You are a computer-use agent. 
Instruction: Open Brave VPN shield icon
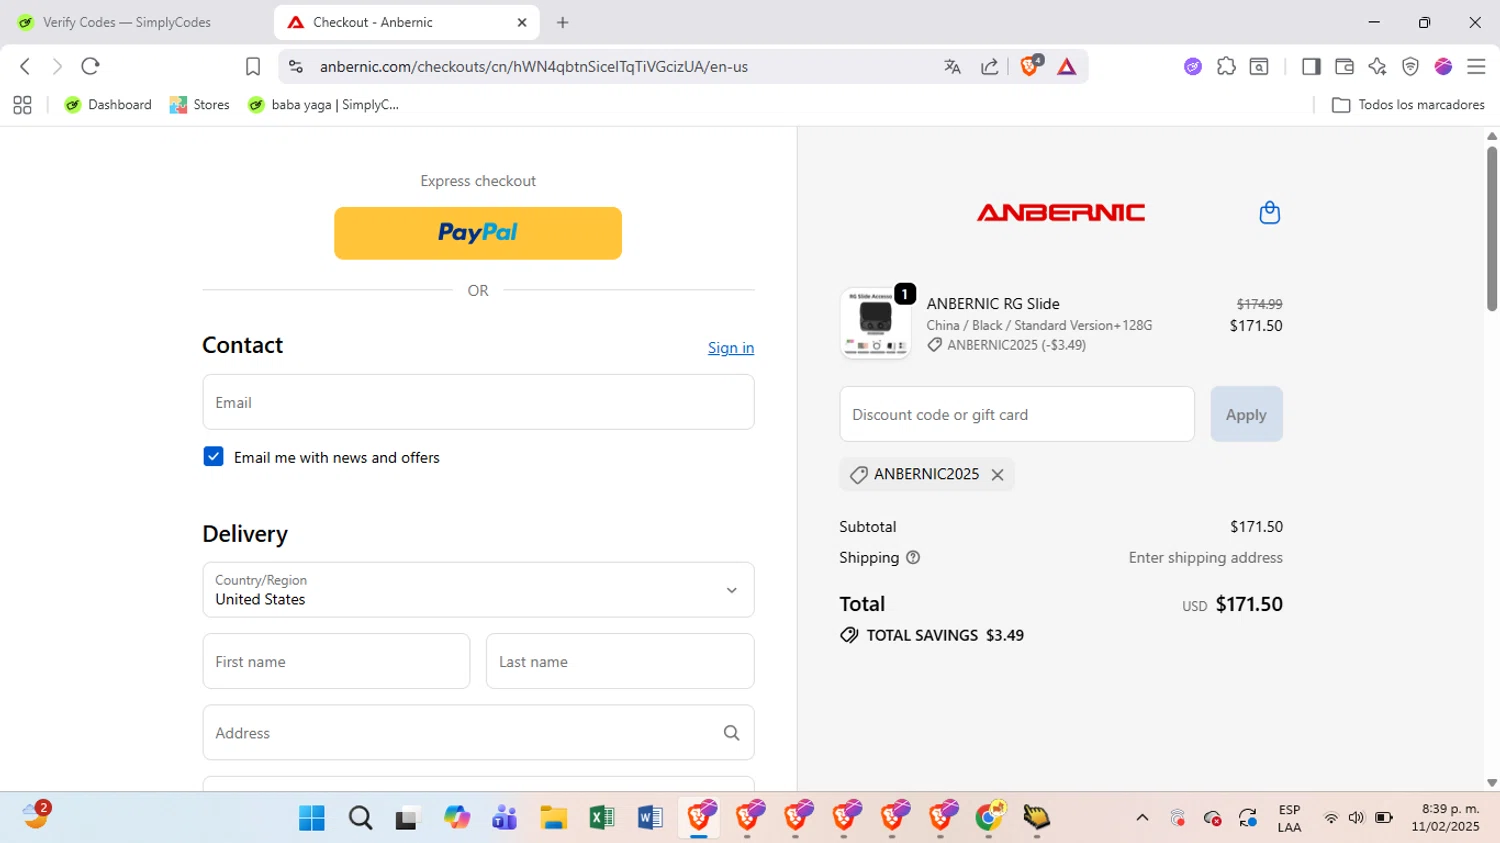(x=1410, y=66)
